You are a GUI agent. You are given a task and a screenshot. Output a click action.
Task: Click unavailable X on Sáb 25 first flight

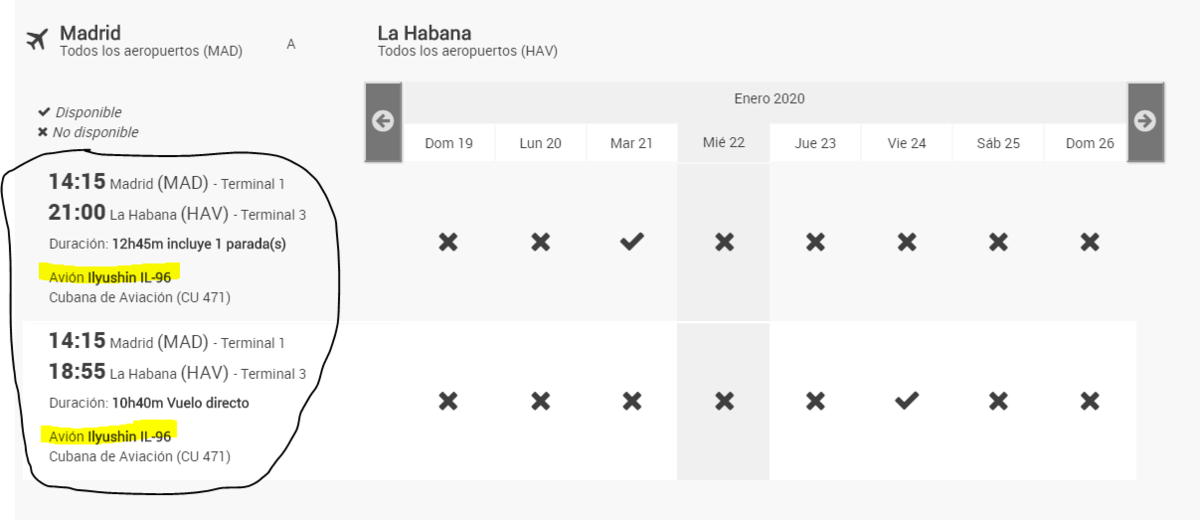998,241
